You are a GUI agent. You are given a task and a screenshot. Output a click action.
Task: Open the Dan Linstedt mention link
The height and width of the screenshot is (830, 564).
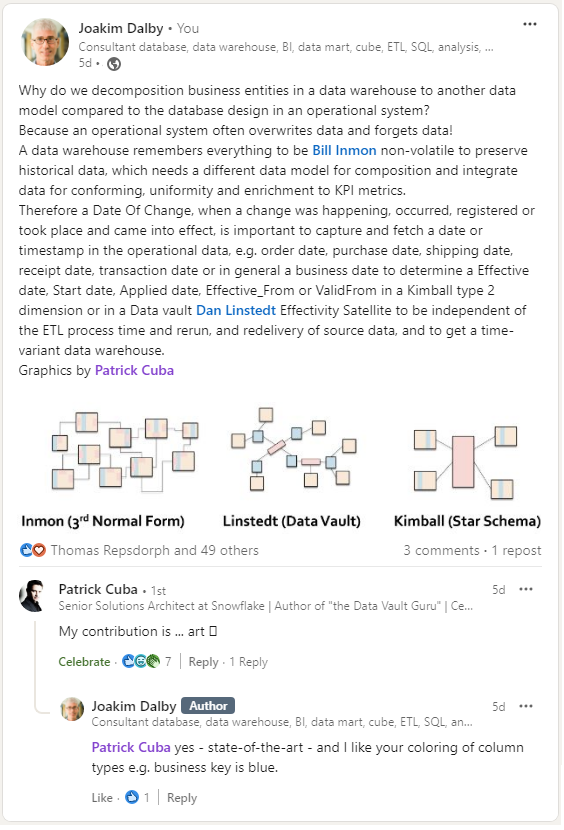[x=236, y=310]
